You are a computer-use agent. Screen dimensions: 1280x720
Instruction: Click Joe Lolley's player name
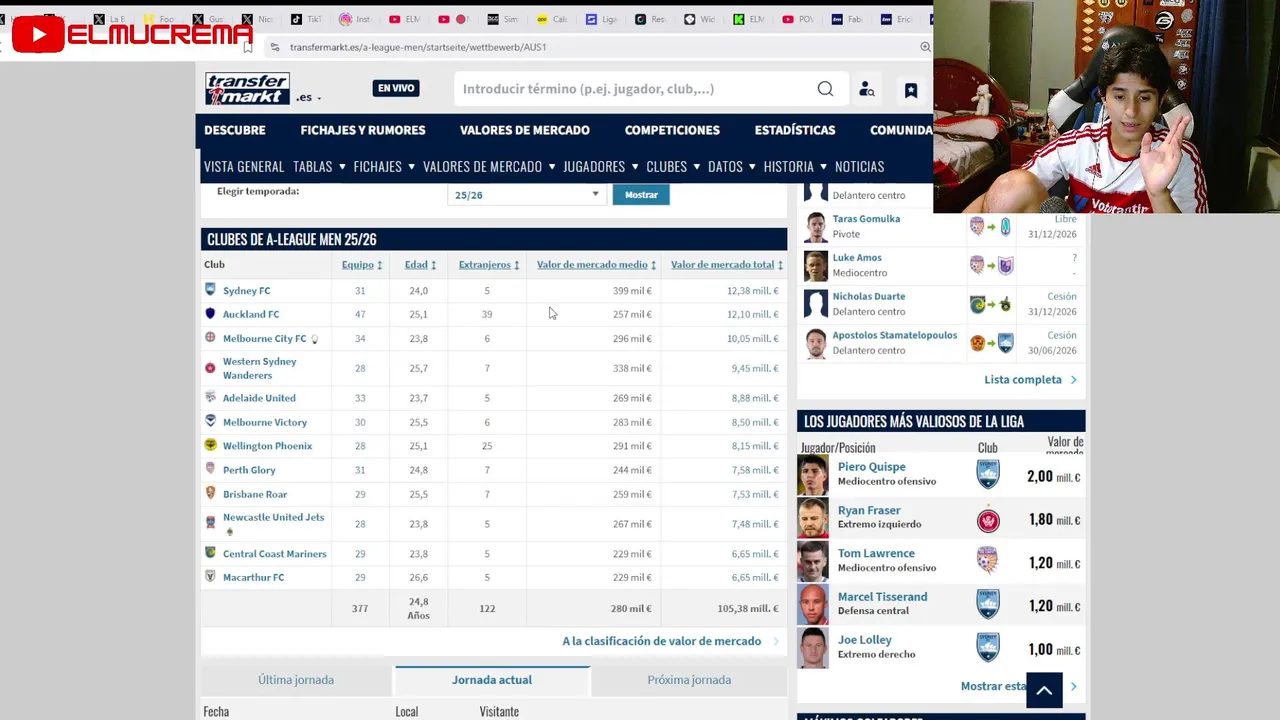click(865, 640)
